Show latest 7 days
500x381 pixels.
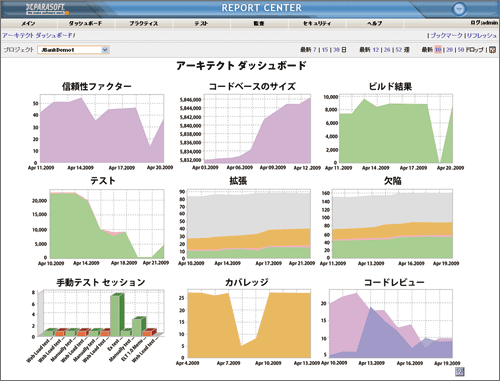coord(315,50)
